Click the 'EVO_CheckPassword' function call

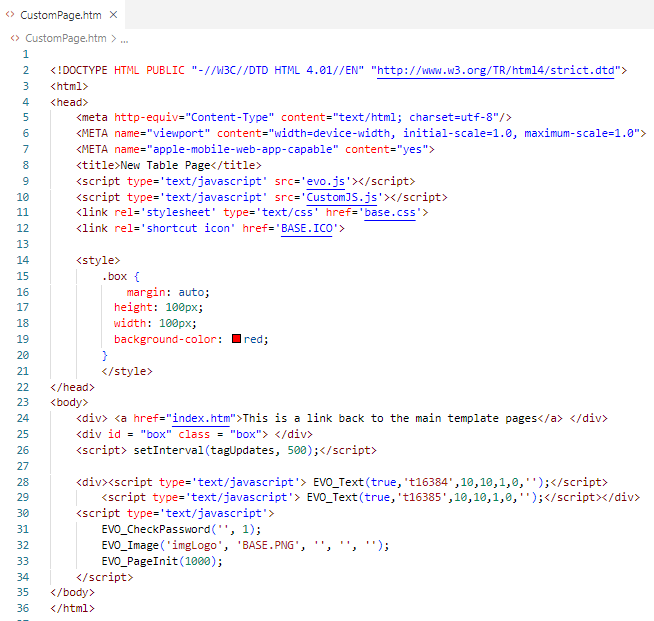coord(156,530)
